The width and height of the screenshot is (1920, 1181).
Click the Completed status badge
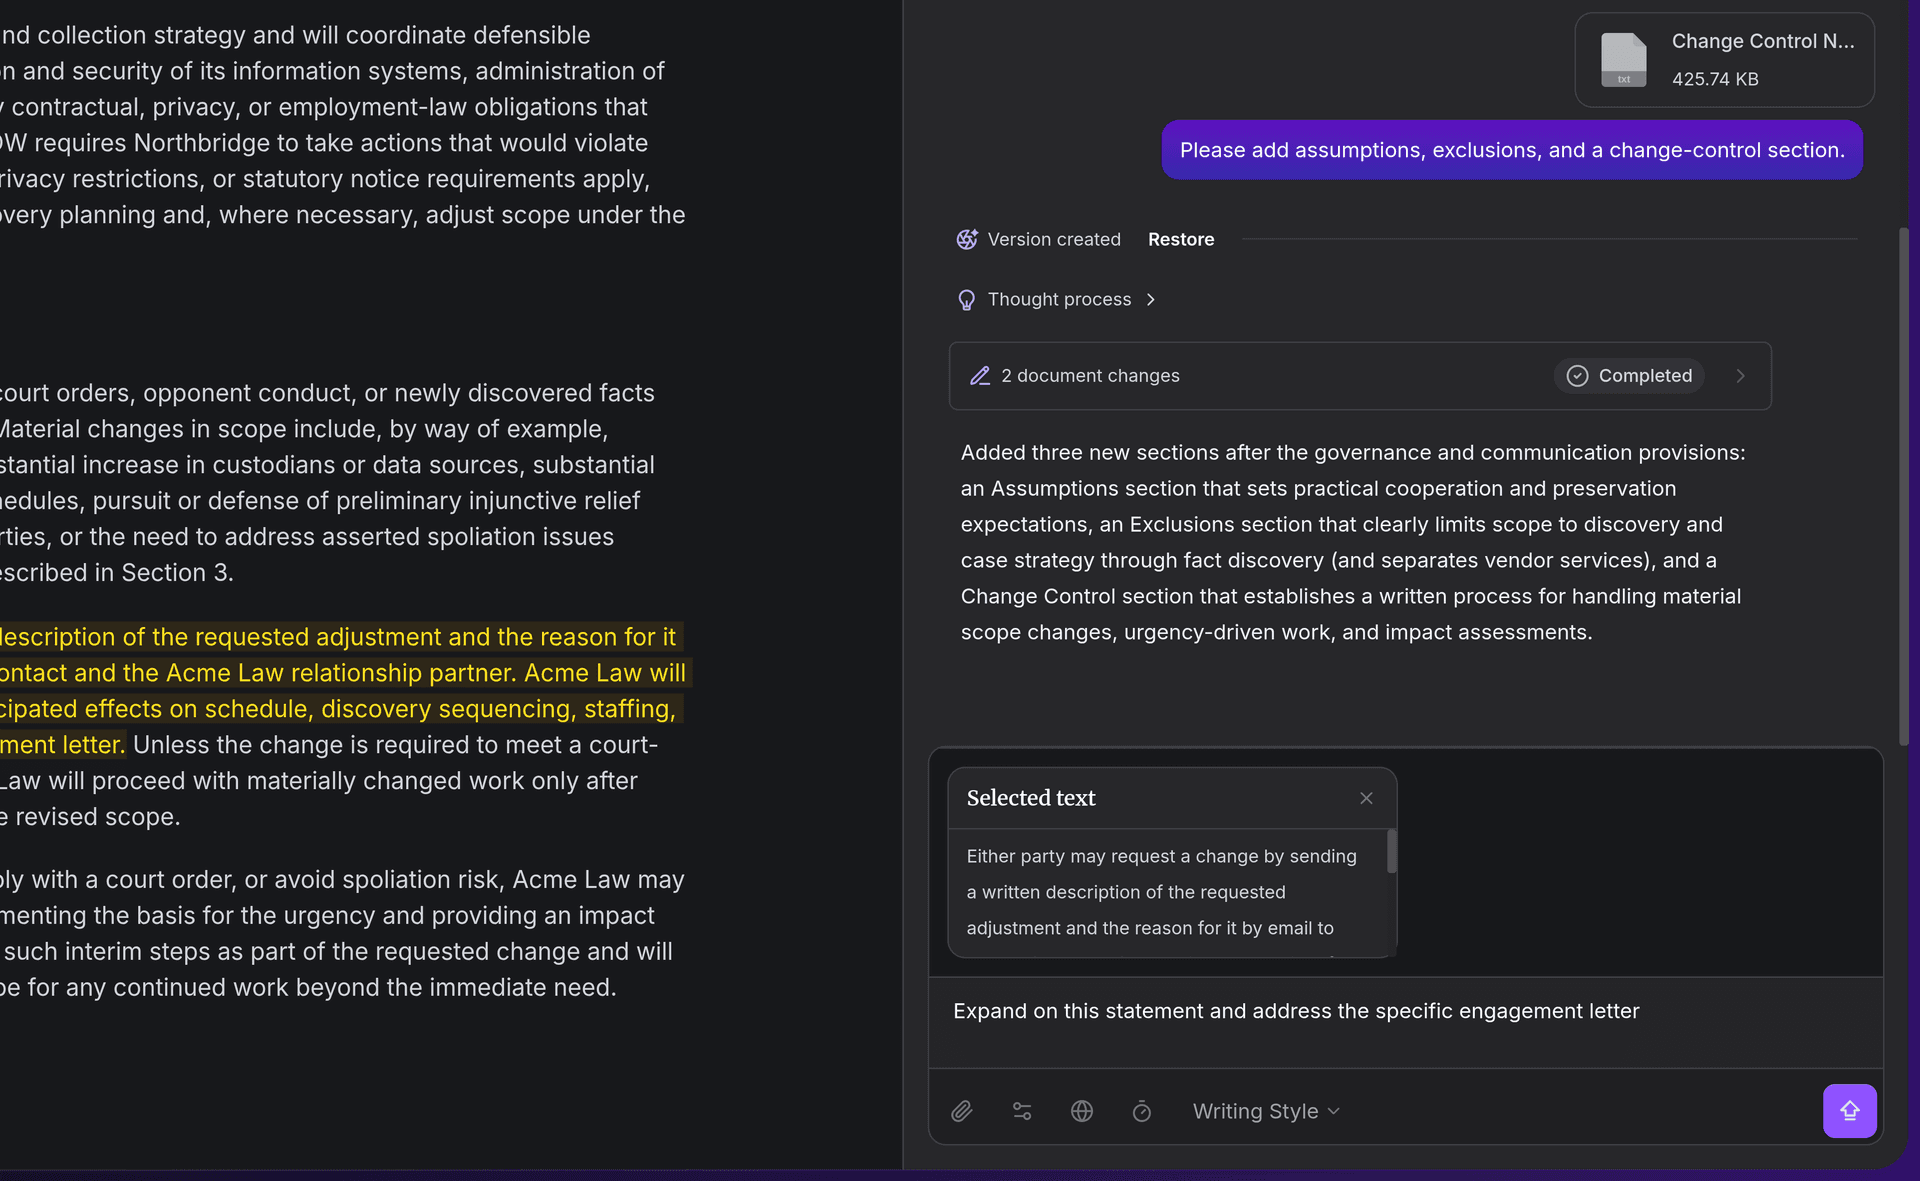click(x=1629, y=376)
